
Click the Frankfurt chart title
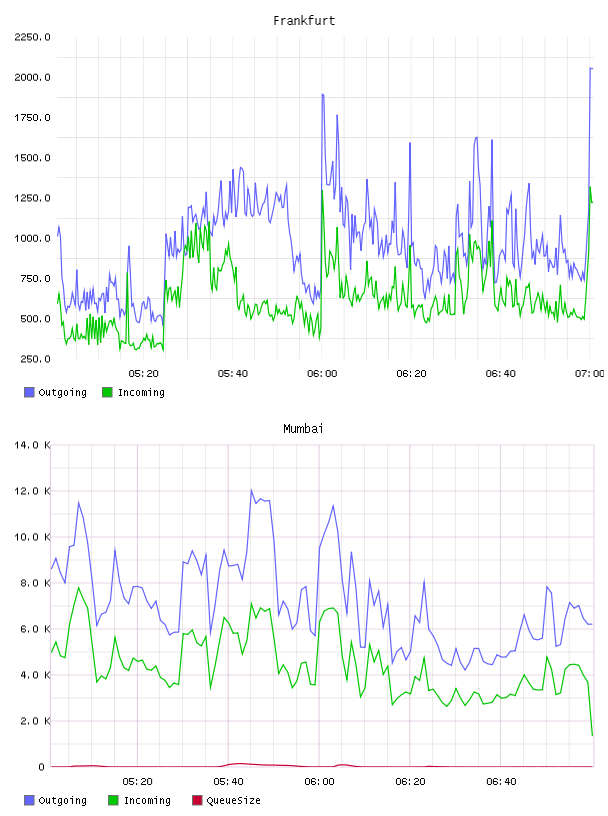tap(304, 21)
